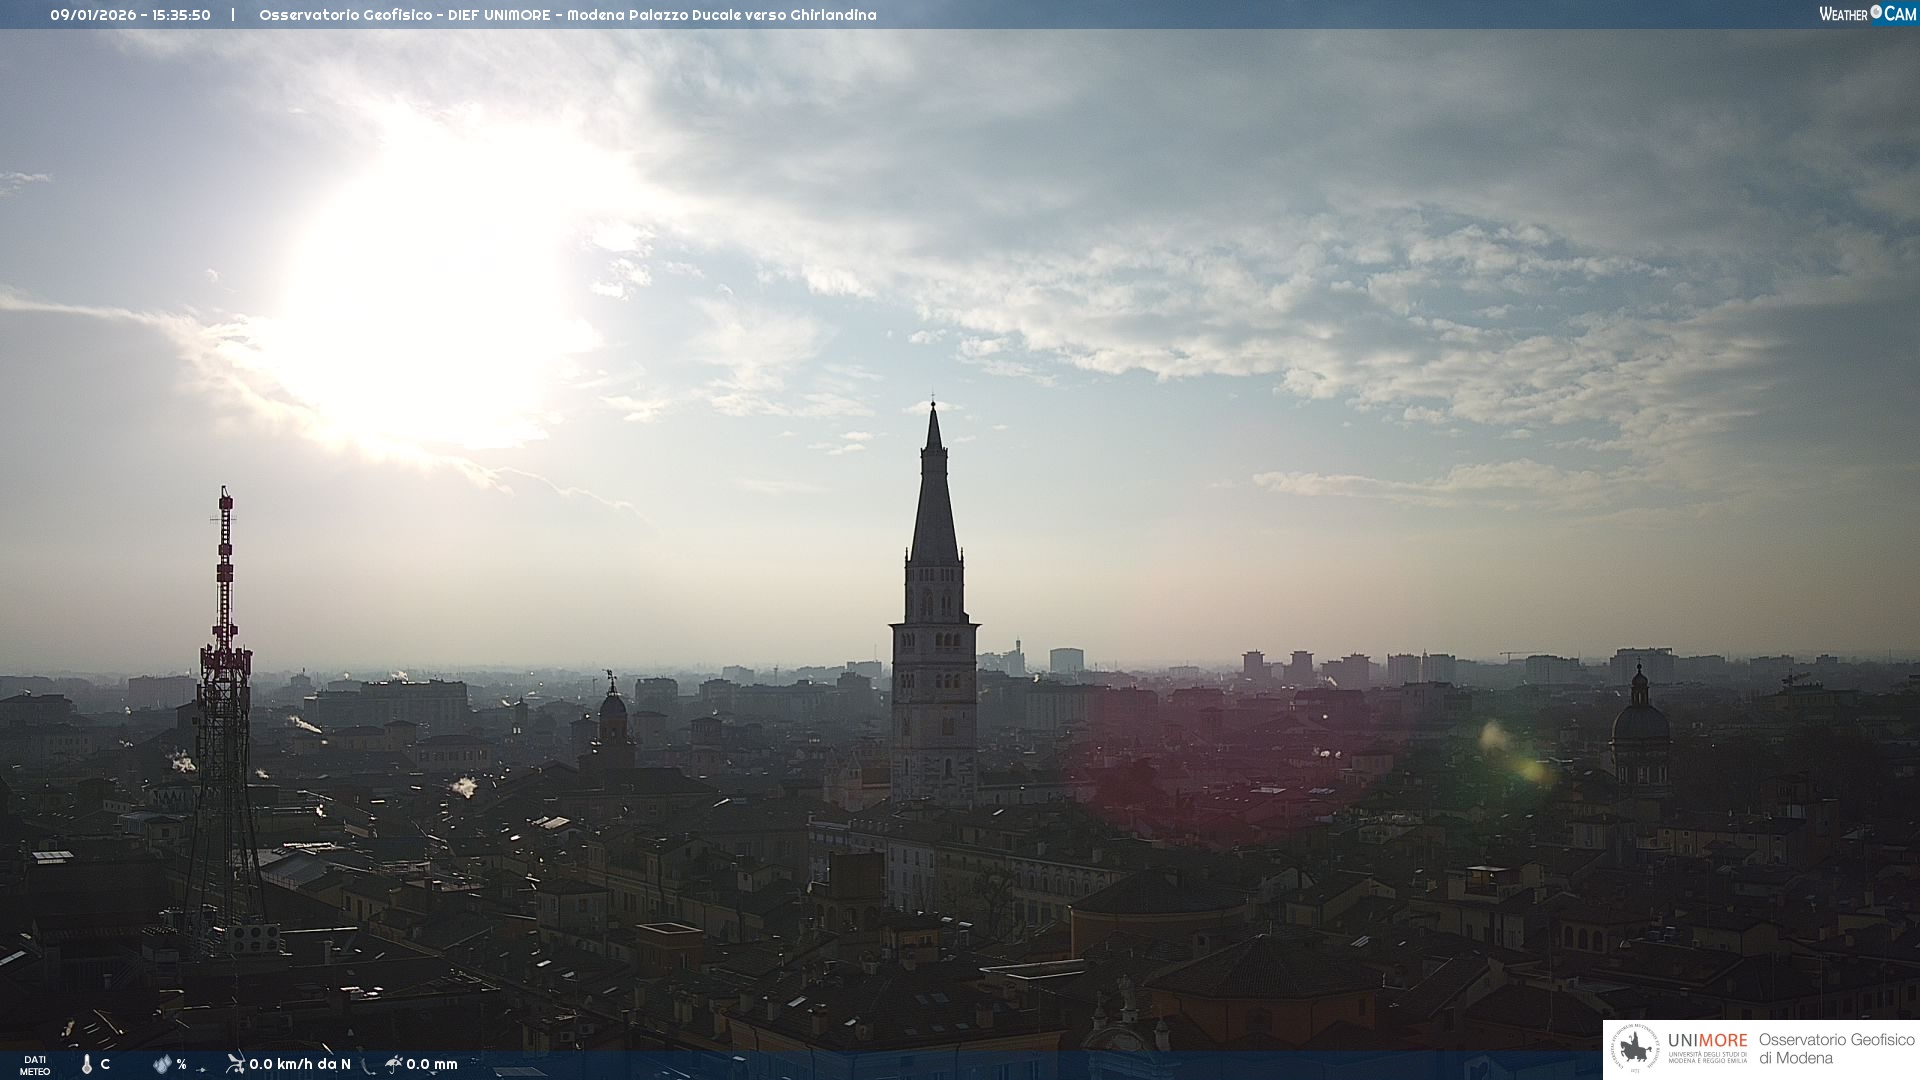
Task: Click the humidity water drops icon
Action: click(162, 1064)
